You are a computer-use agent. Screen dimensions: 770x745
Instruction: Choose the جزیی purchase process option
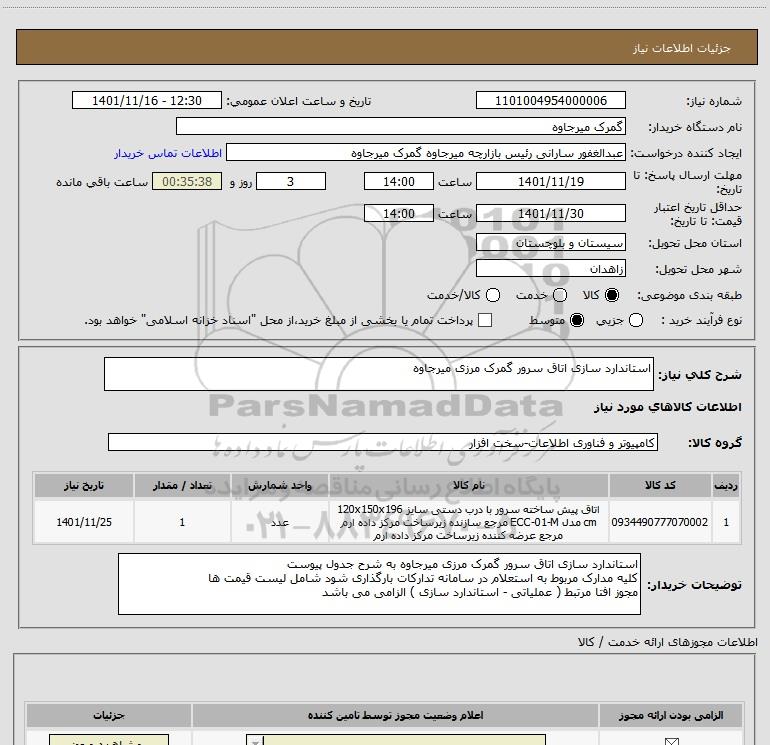click(636, 320)
